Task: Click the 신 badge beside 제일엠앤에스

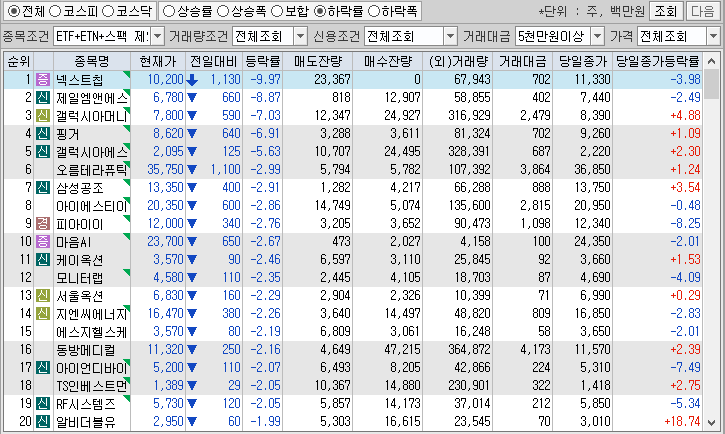Action: click(x=43, y=98)
